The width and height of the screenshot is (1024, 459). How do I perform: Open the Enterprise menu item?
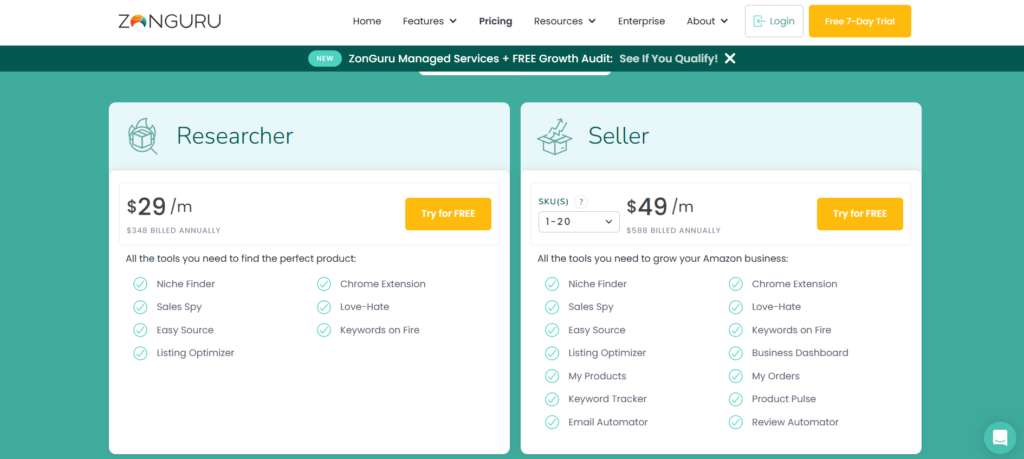point(641,21)
